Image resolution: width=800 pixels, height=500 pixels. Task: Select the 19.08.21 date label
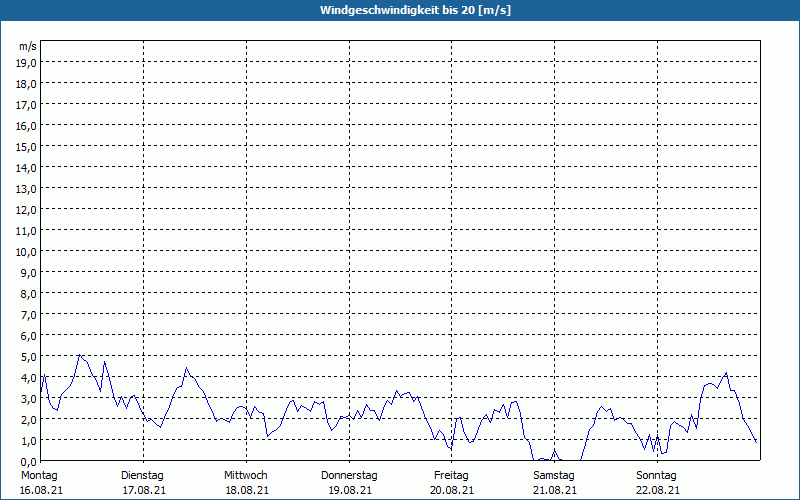[349, 490]
